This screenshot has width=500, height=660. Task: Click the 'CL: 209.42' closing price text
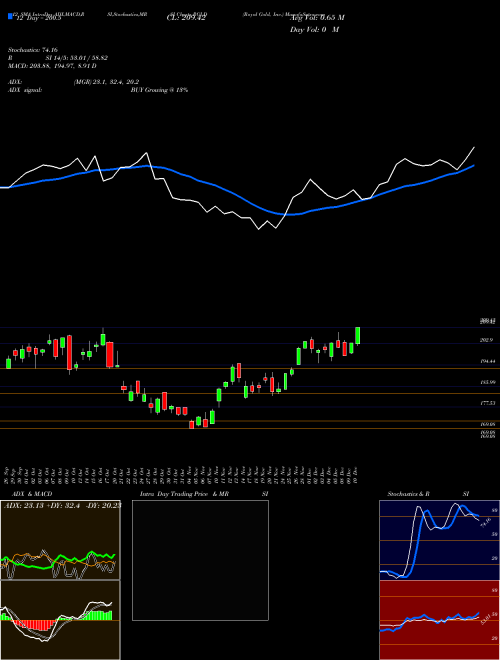[x=186, y=18]
